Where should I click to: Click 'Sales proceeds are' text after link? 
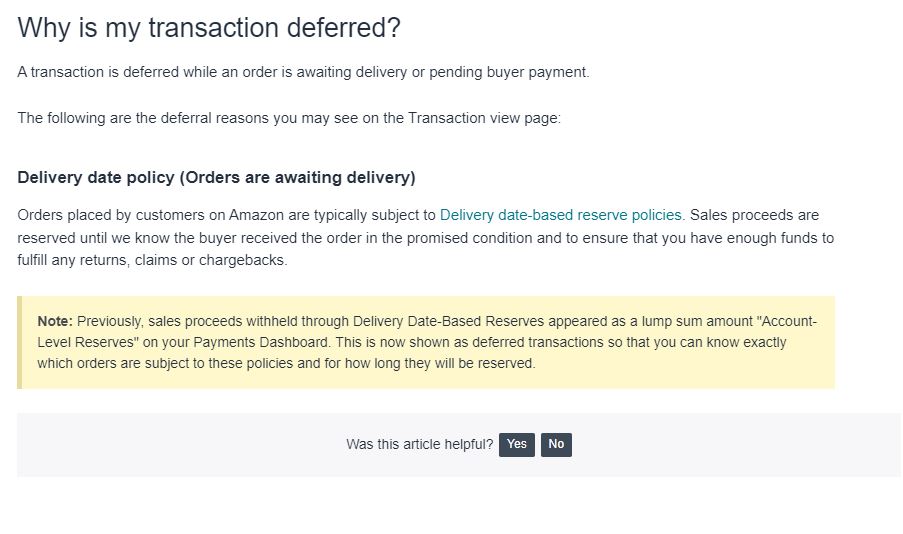pos(754,215)
